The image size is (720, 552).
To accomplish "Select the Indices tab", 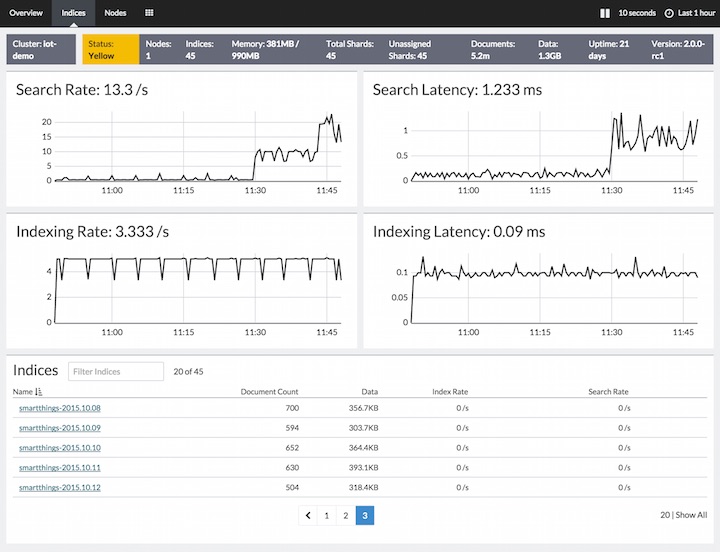I will click(73, 13).
